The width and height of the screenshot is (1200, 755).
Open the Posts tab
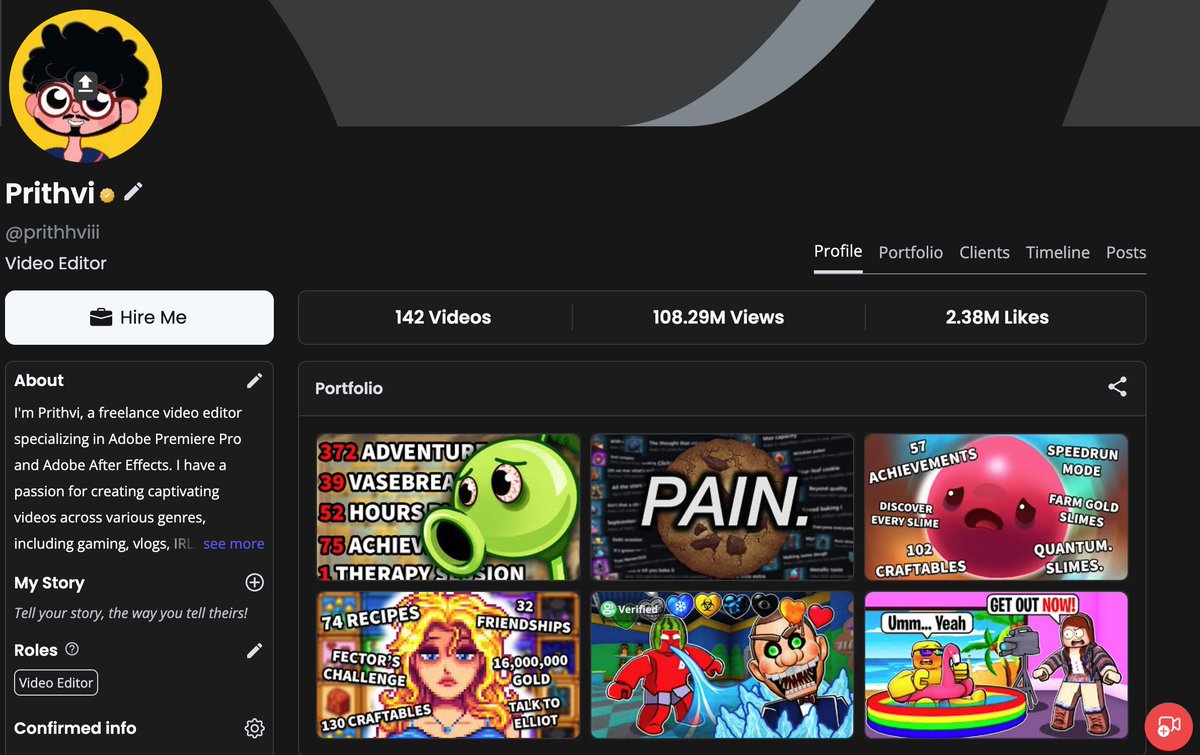coord(1126,252)
